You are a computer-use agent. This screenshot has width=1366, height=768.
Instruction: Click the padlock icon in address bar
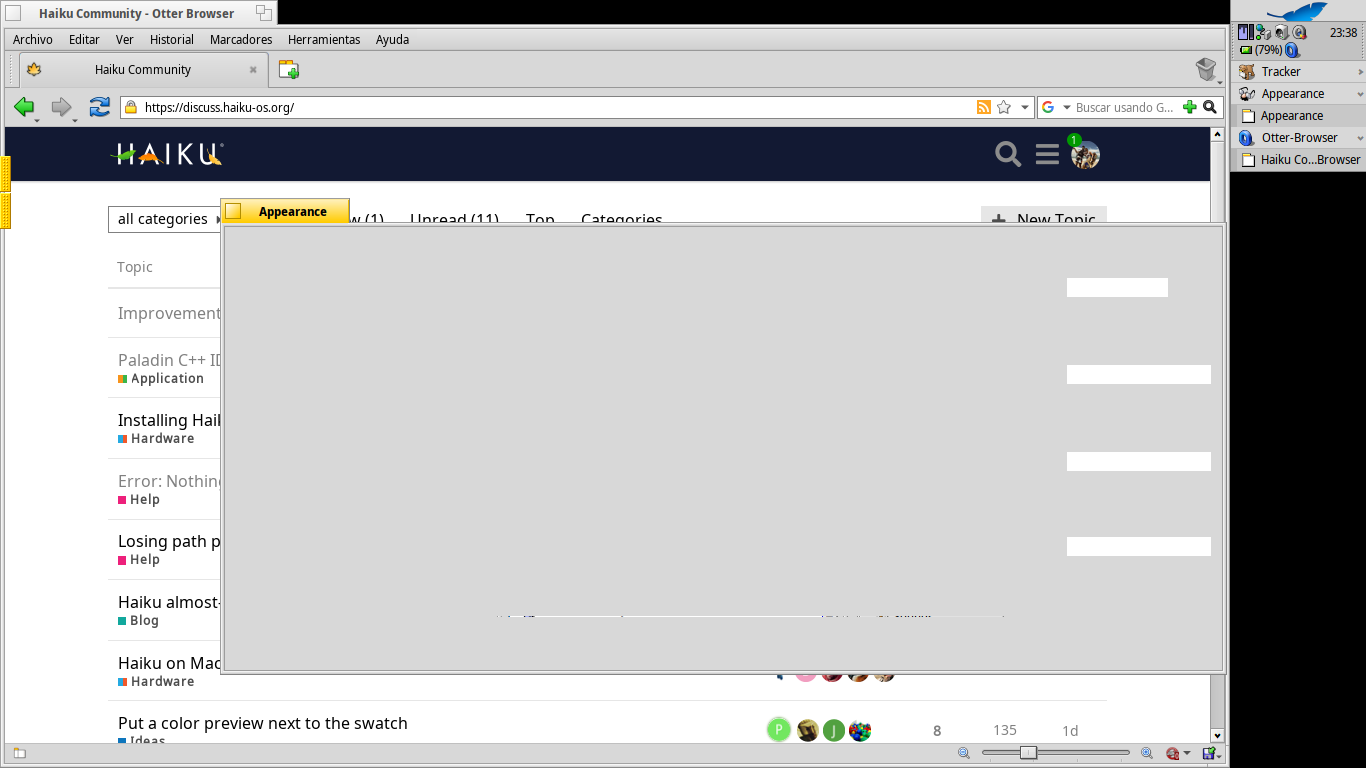(130, 107)
